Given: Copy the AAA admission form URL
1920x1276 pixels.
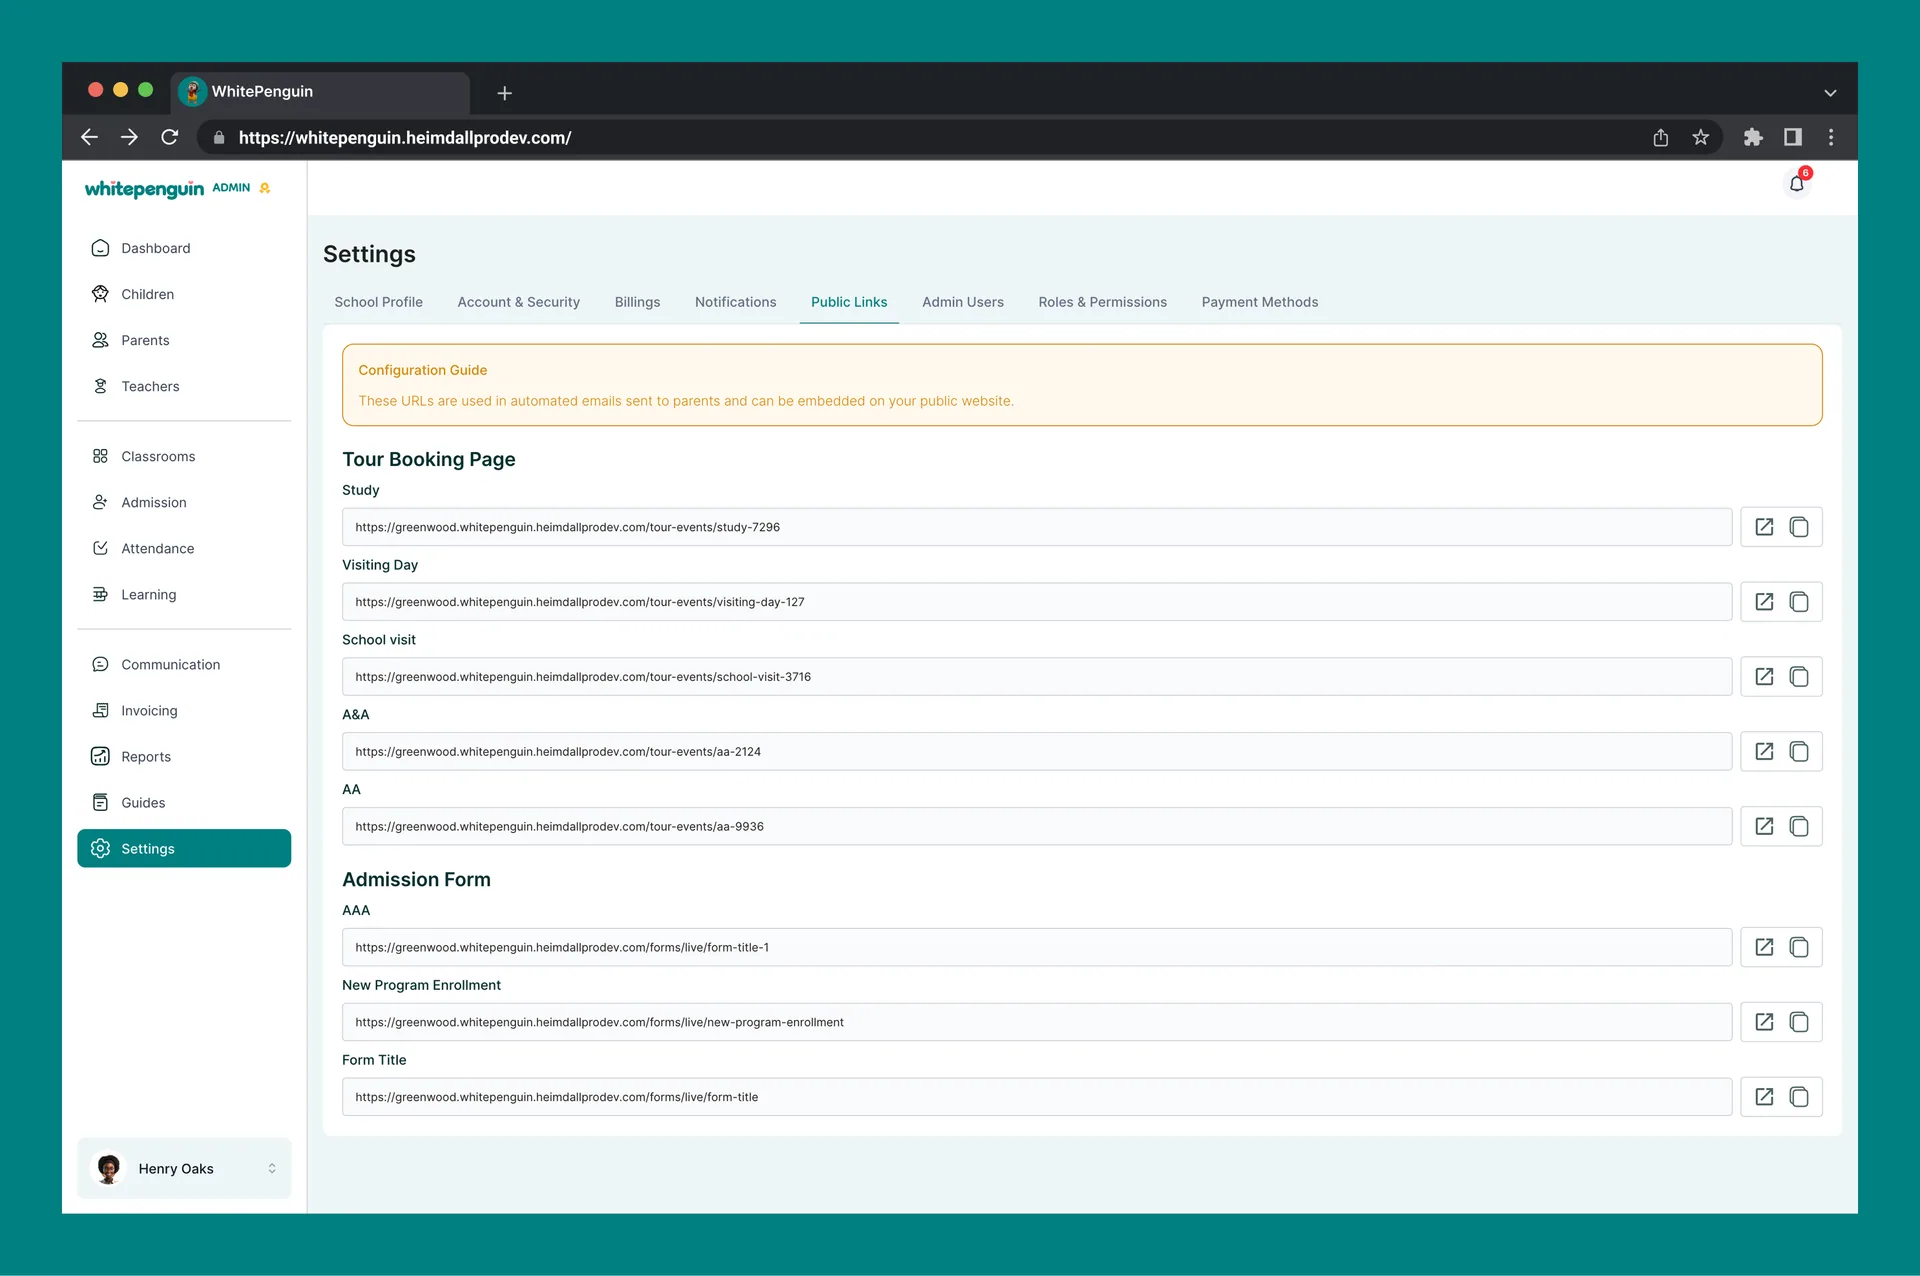Looking at the screenshot, I should (x=1799, y=947).
